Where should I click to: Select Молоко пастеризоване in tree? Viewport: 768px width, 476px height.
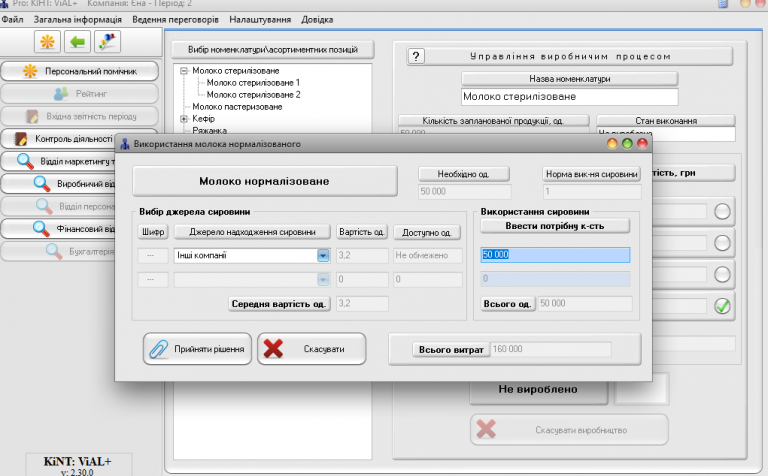[x=237, y=107]
